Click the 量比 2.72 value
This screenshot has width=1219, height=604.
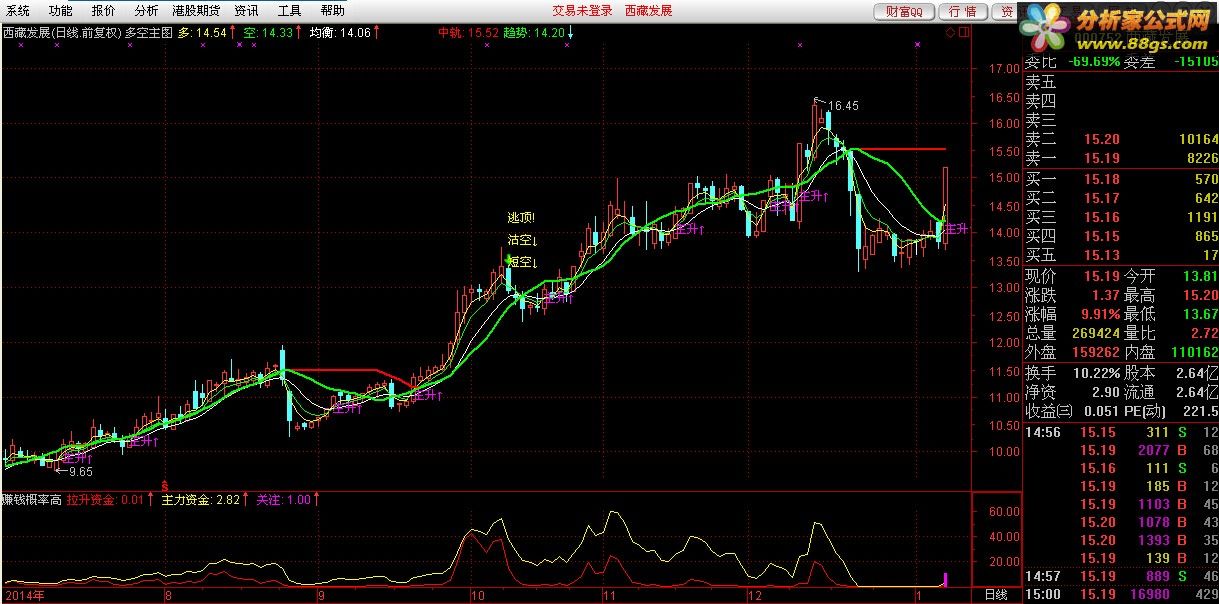point(1171,333)
